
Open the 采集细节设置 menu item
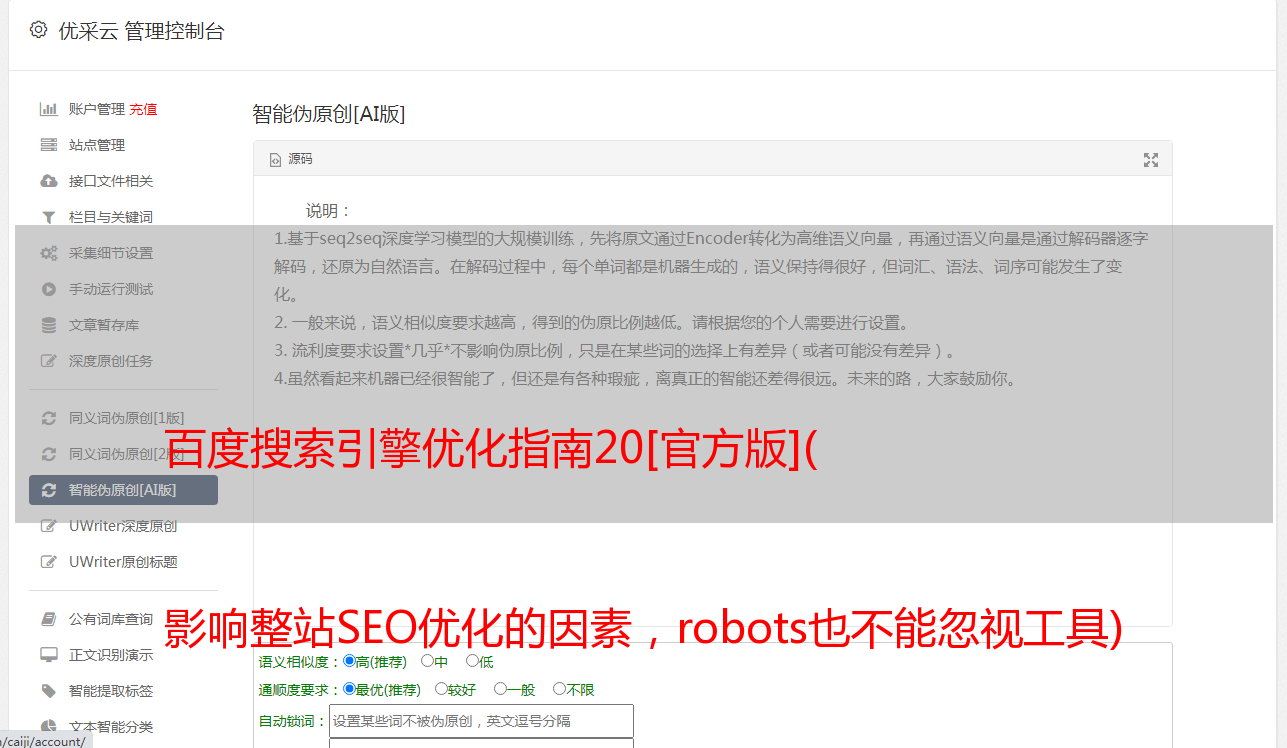(x=111, y=253)
